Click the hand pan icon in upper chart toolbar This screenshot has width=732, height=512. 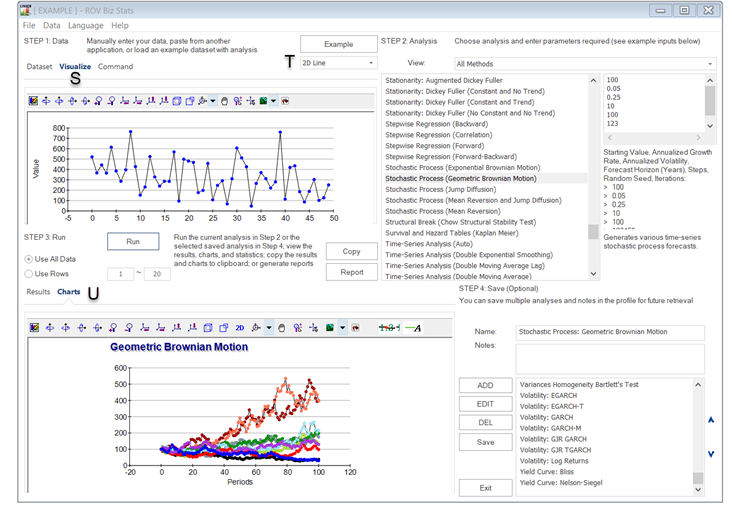pos(225,101)
